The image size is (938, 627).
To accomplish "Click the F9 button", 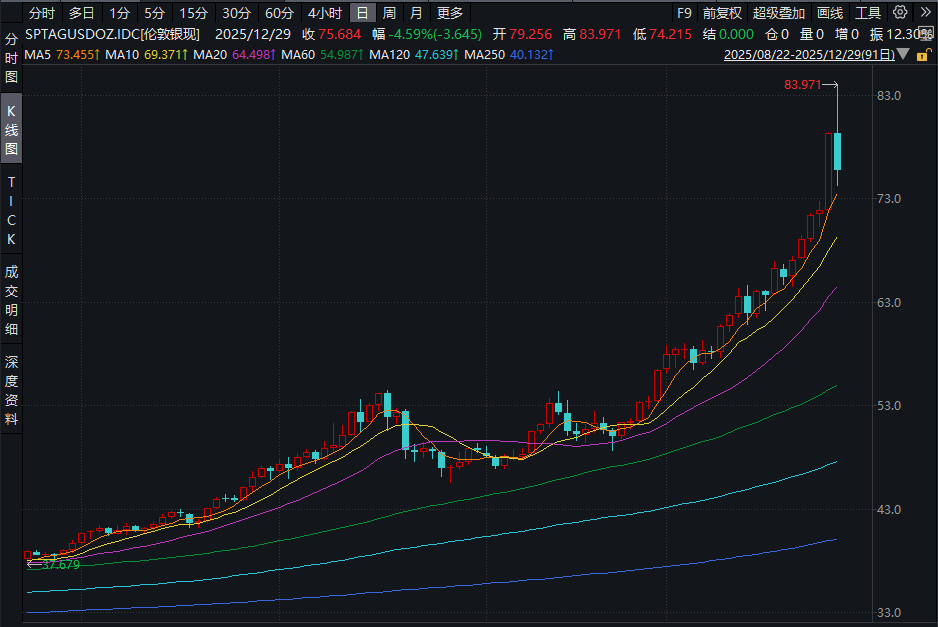I will 684,13.
